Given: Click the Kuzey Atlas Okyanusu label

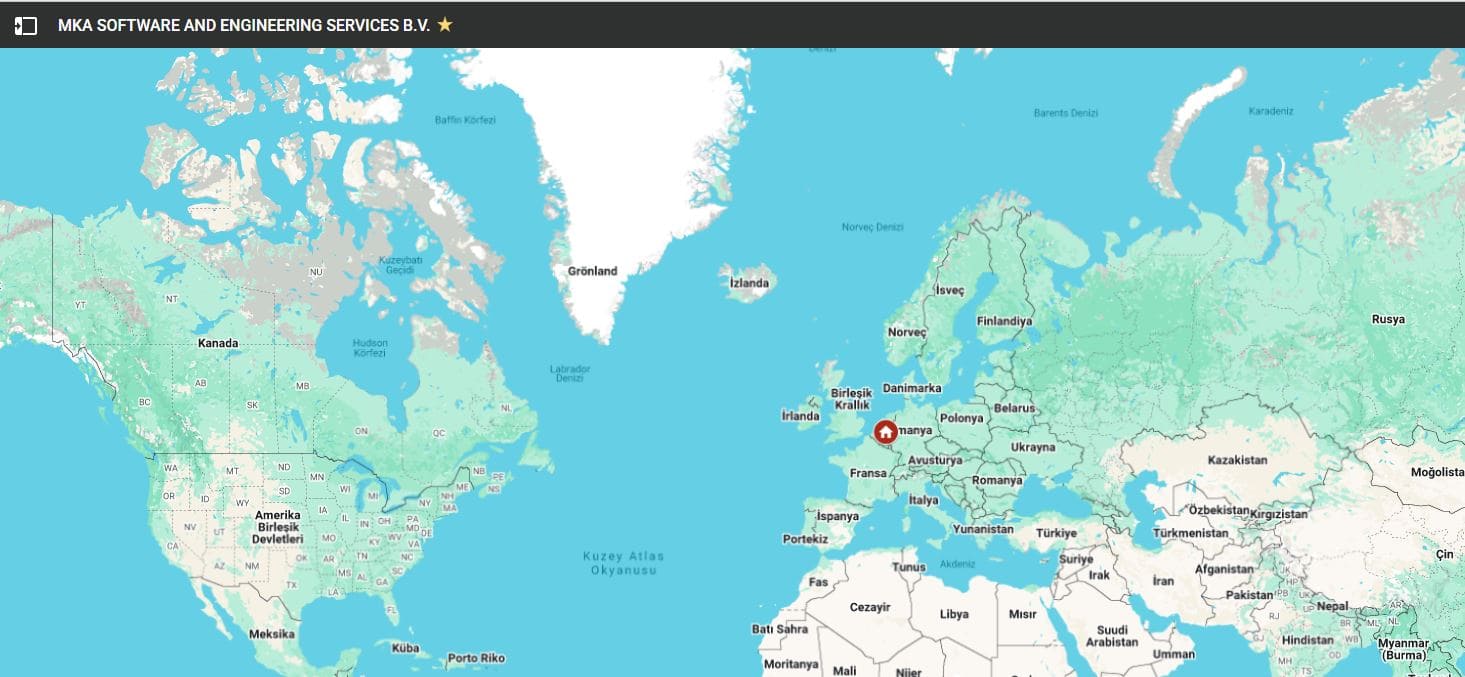Looking at the screenshot, I should pyautogui.click(x=623, y=563).
